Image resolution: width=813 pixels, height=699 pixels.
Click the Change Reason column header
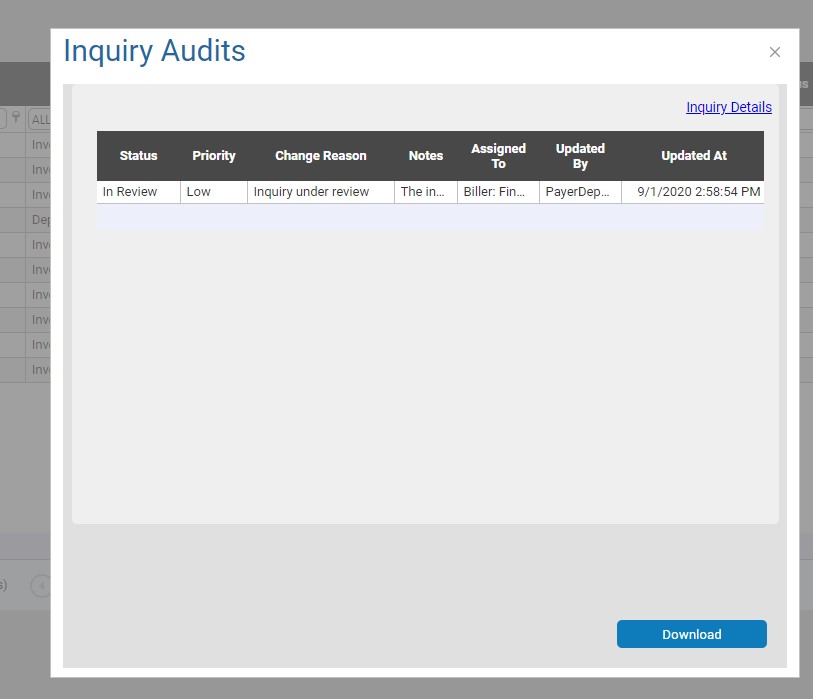320,156
